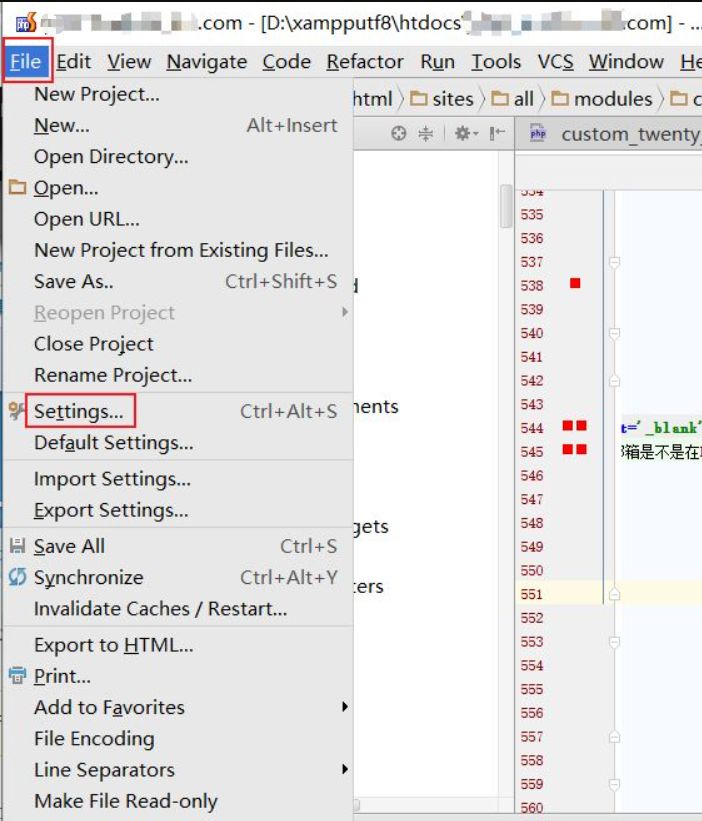Click the project panel vertical scrollbar
This screenshot has width=702, height=821.
point(506,206)
